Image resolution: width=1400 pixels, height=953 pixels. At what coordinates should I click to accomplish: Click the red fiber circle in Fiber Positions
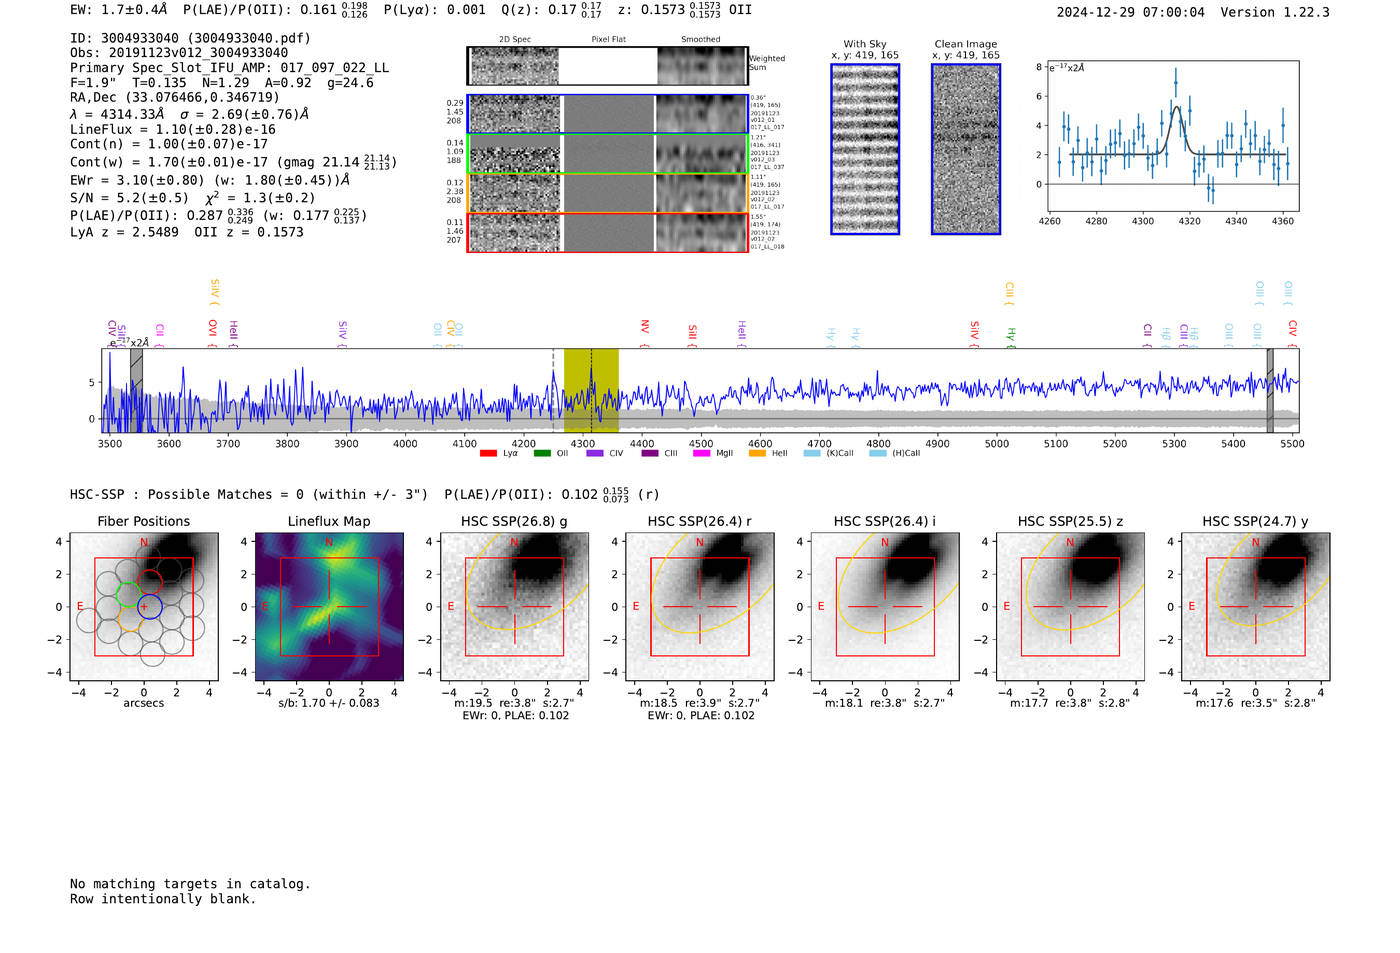150,581
